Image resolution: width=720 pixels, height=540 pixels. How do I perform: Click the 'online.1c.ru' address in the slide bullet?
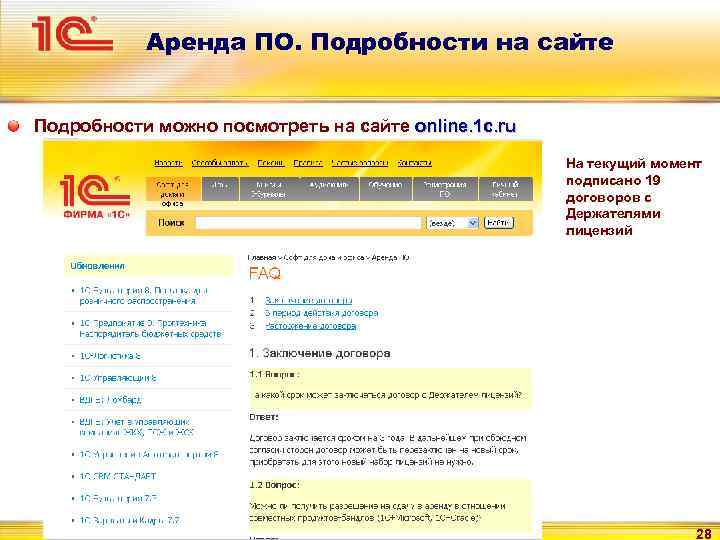pyautogui.click(x=465, y=126)
